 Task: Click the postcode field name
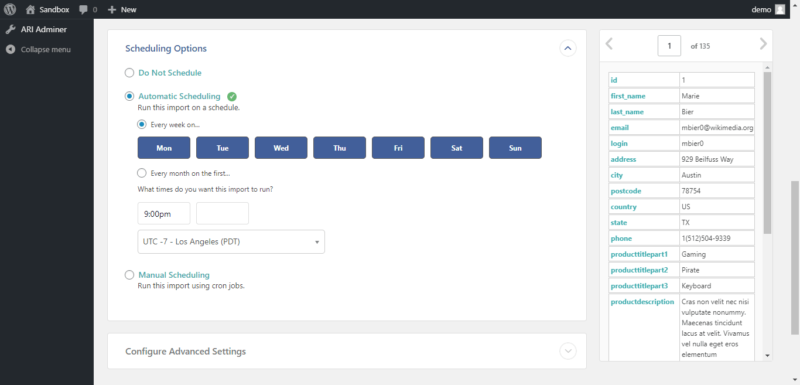tap(626, 191)
